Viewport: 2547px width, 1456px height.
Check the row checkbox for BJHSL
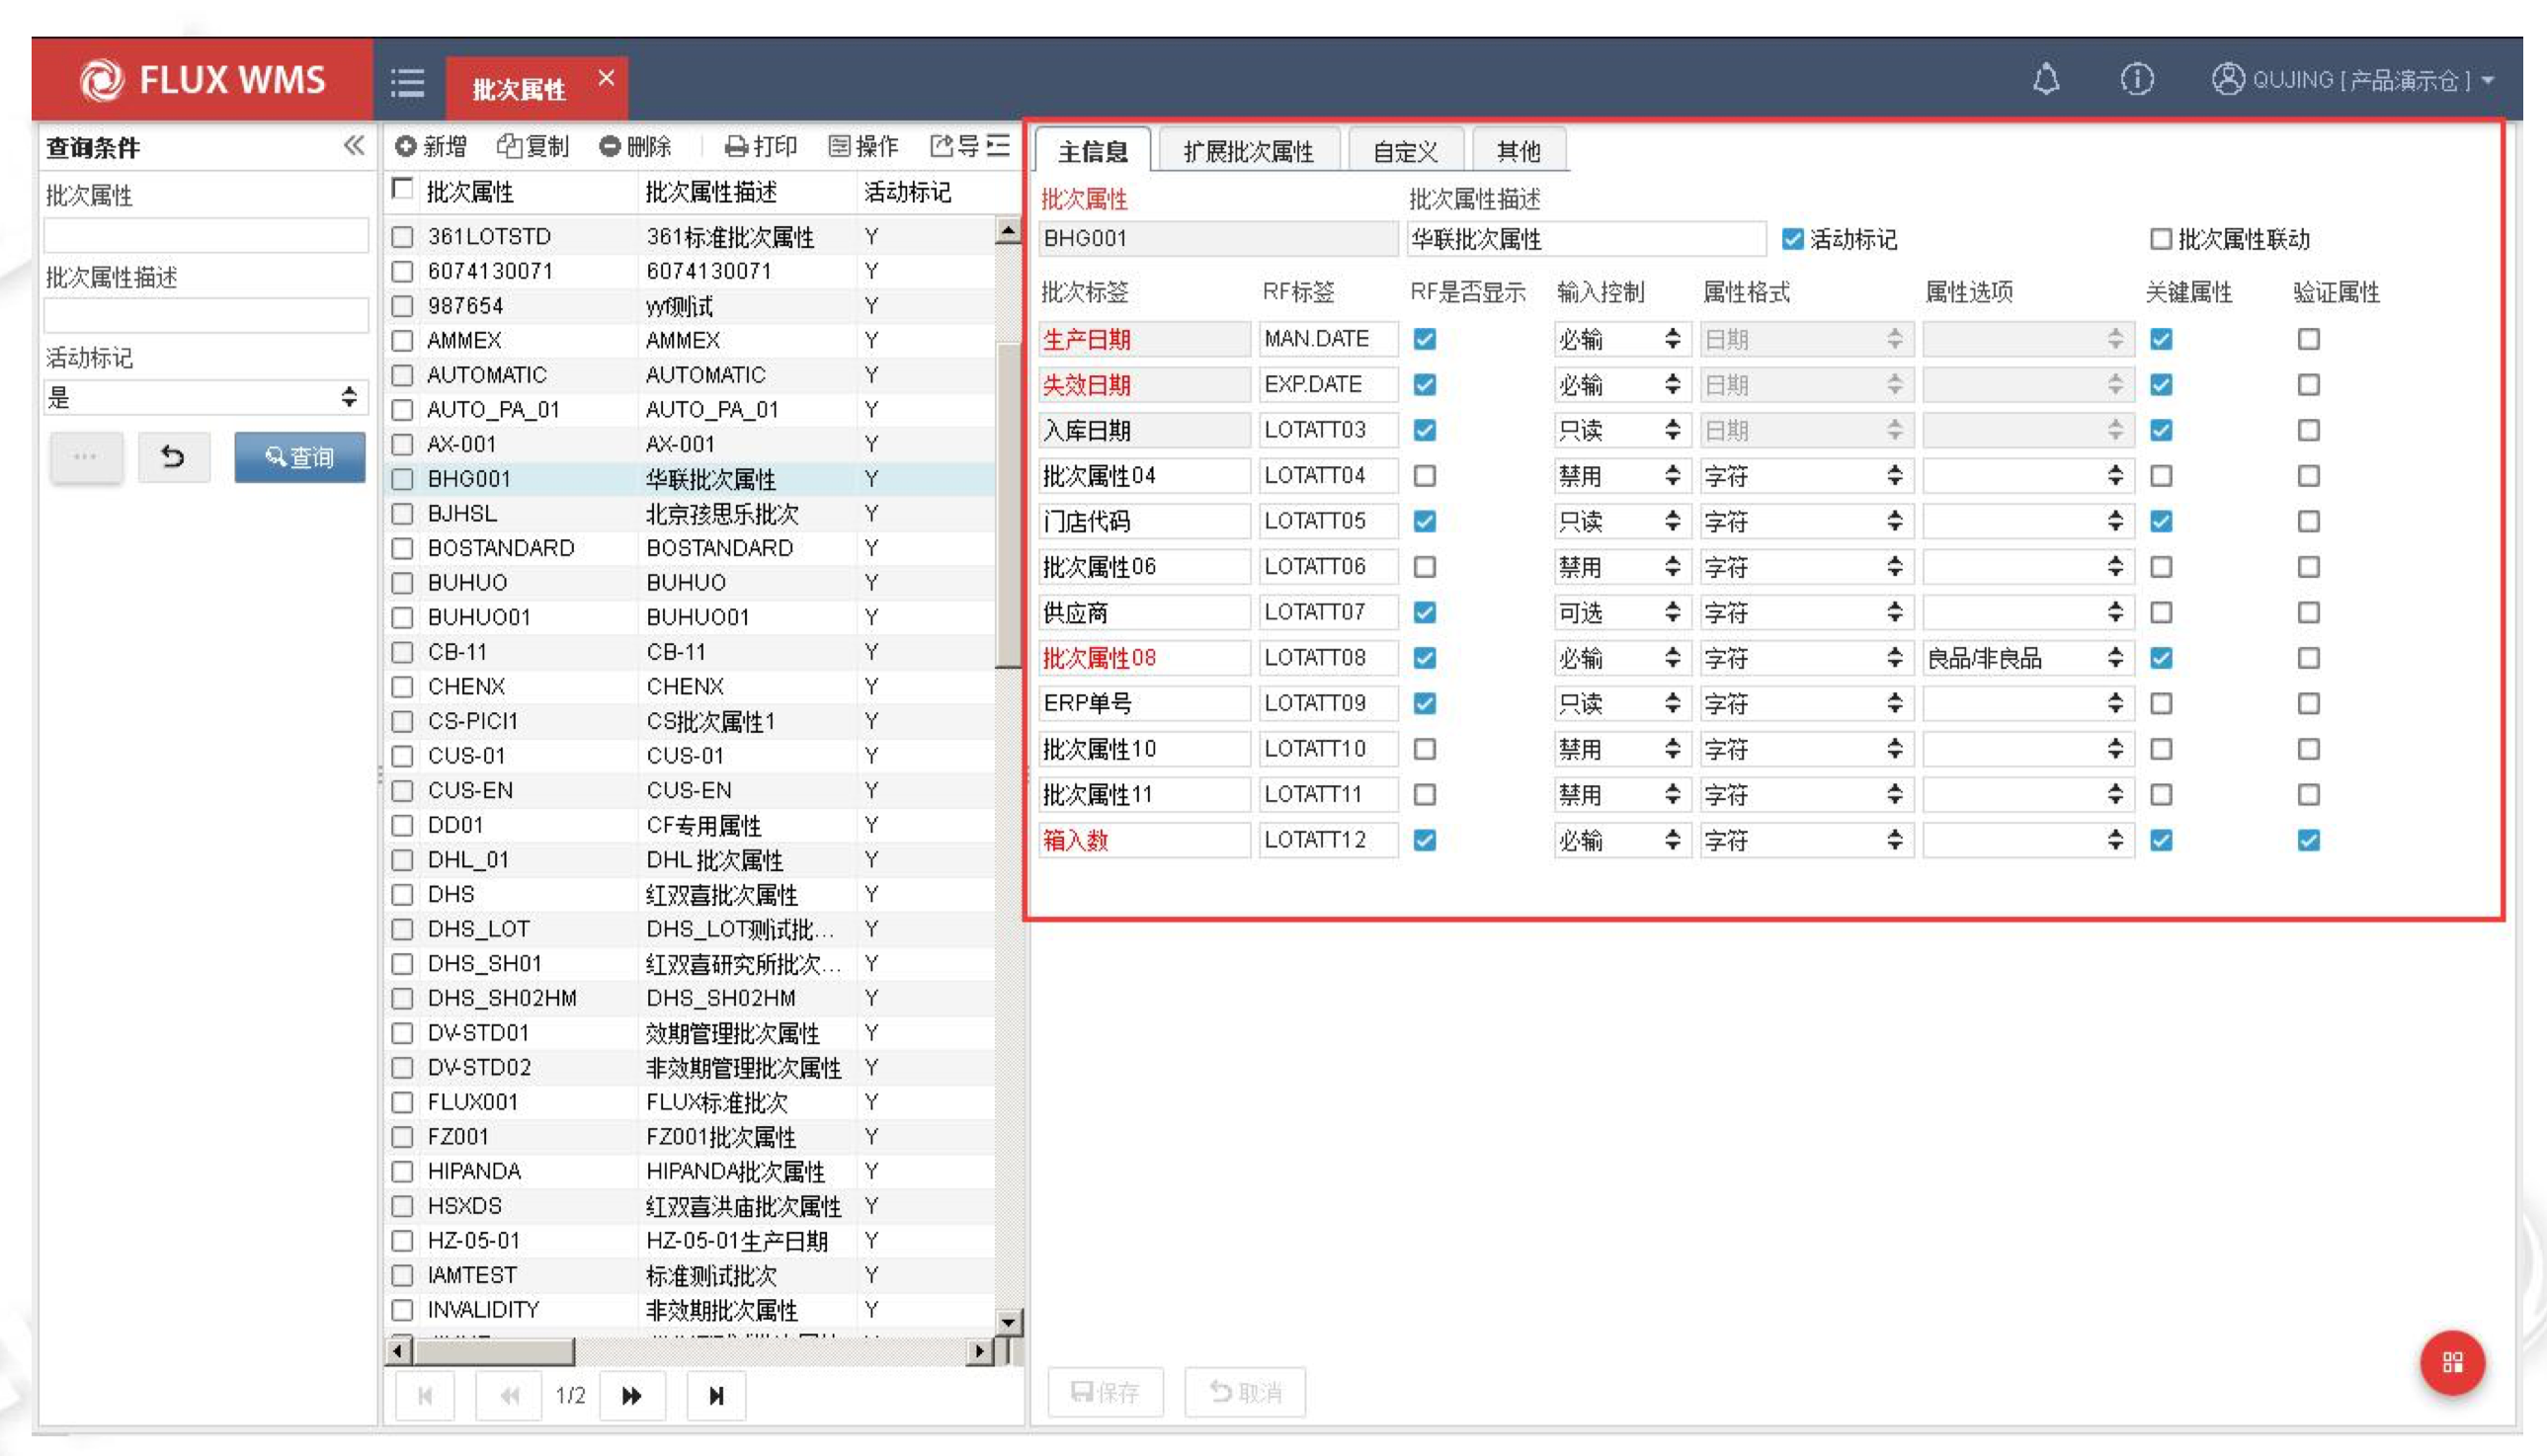click(402, 514)
